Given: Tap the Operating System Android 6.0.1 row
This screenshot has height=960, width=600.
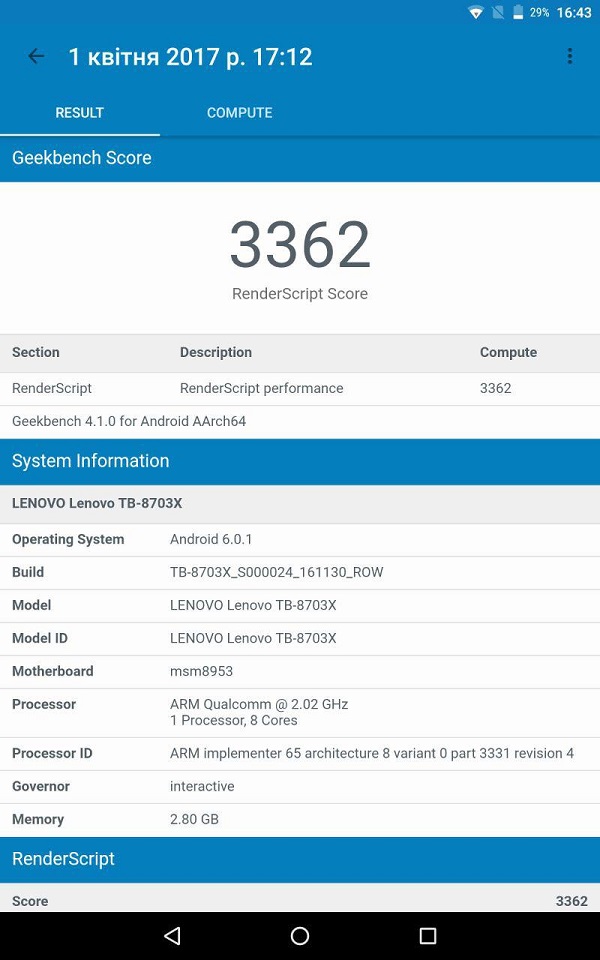Looking at the screenshot, I should click(300, 539).
